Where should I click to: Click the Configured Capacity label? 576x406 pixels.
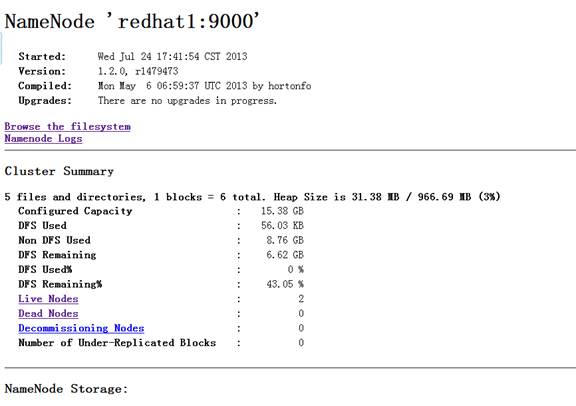coord(75,211)
